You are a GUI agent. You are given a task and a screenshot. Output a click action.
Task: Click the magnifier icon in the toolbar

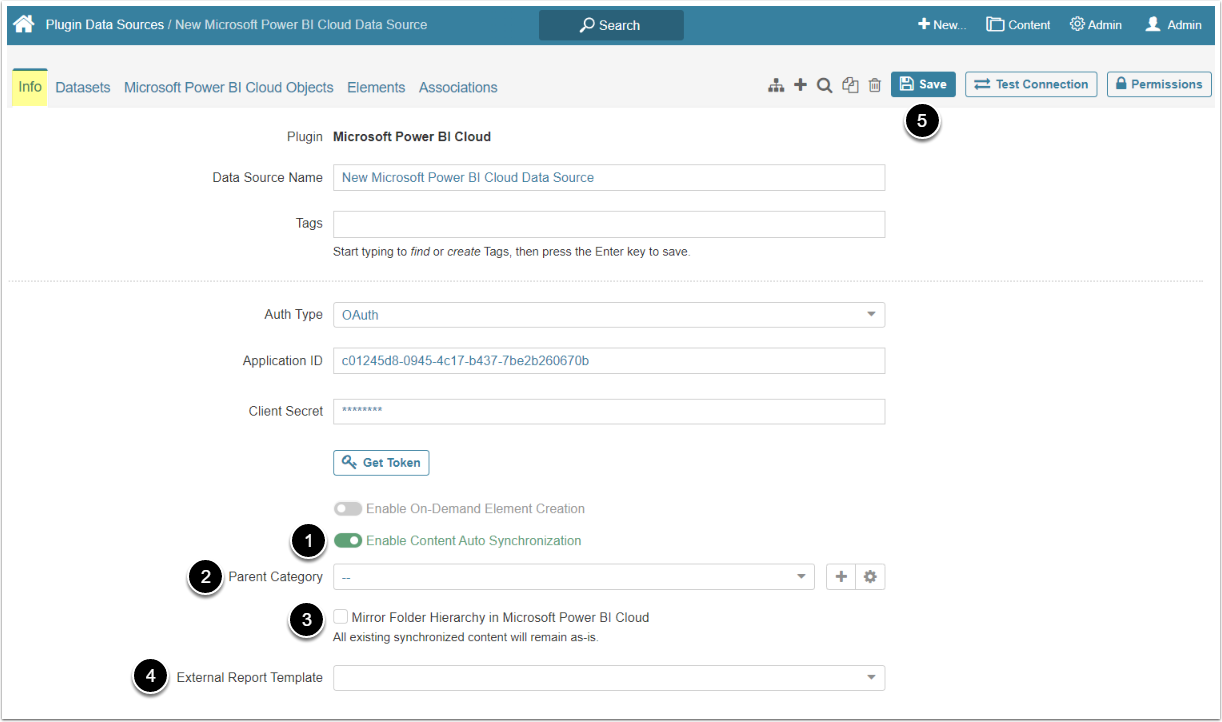[824, 86]
